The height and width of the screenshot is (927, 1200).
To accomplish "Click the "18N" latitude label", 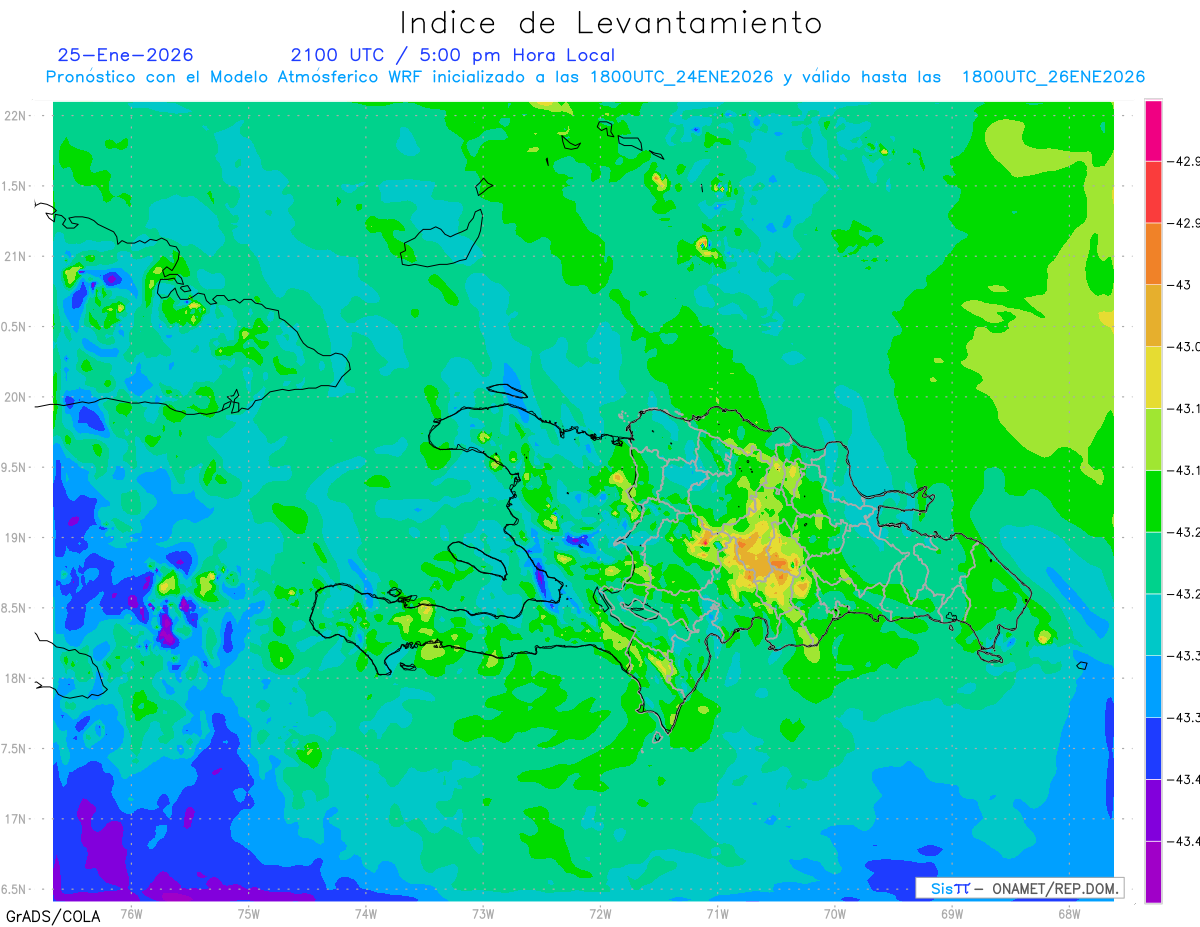I will (15, 678).
